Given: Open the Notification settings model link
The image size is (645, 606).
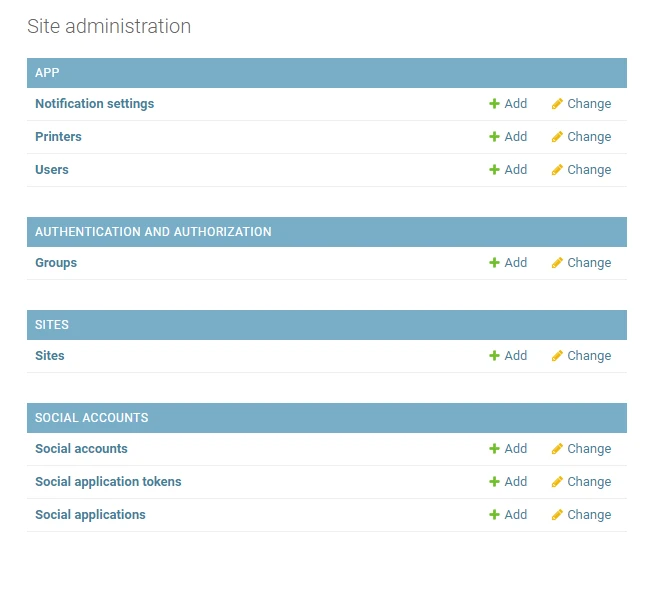Looking at the screenshot, I should (x=94, y=104).
